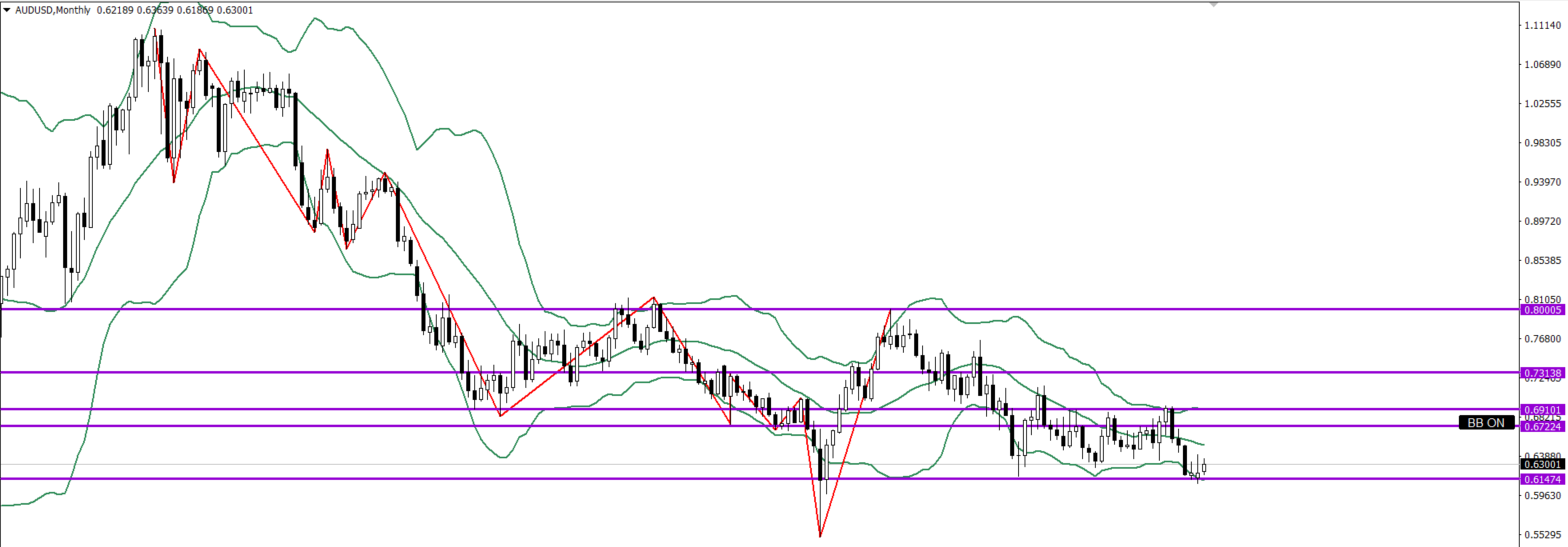
Task: Select the 0.73138 purple price label
Action: point(1542,373)
